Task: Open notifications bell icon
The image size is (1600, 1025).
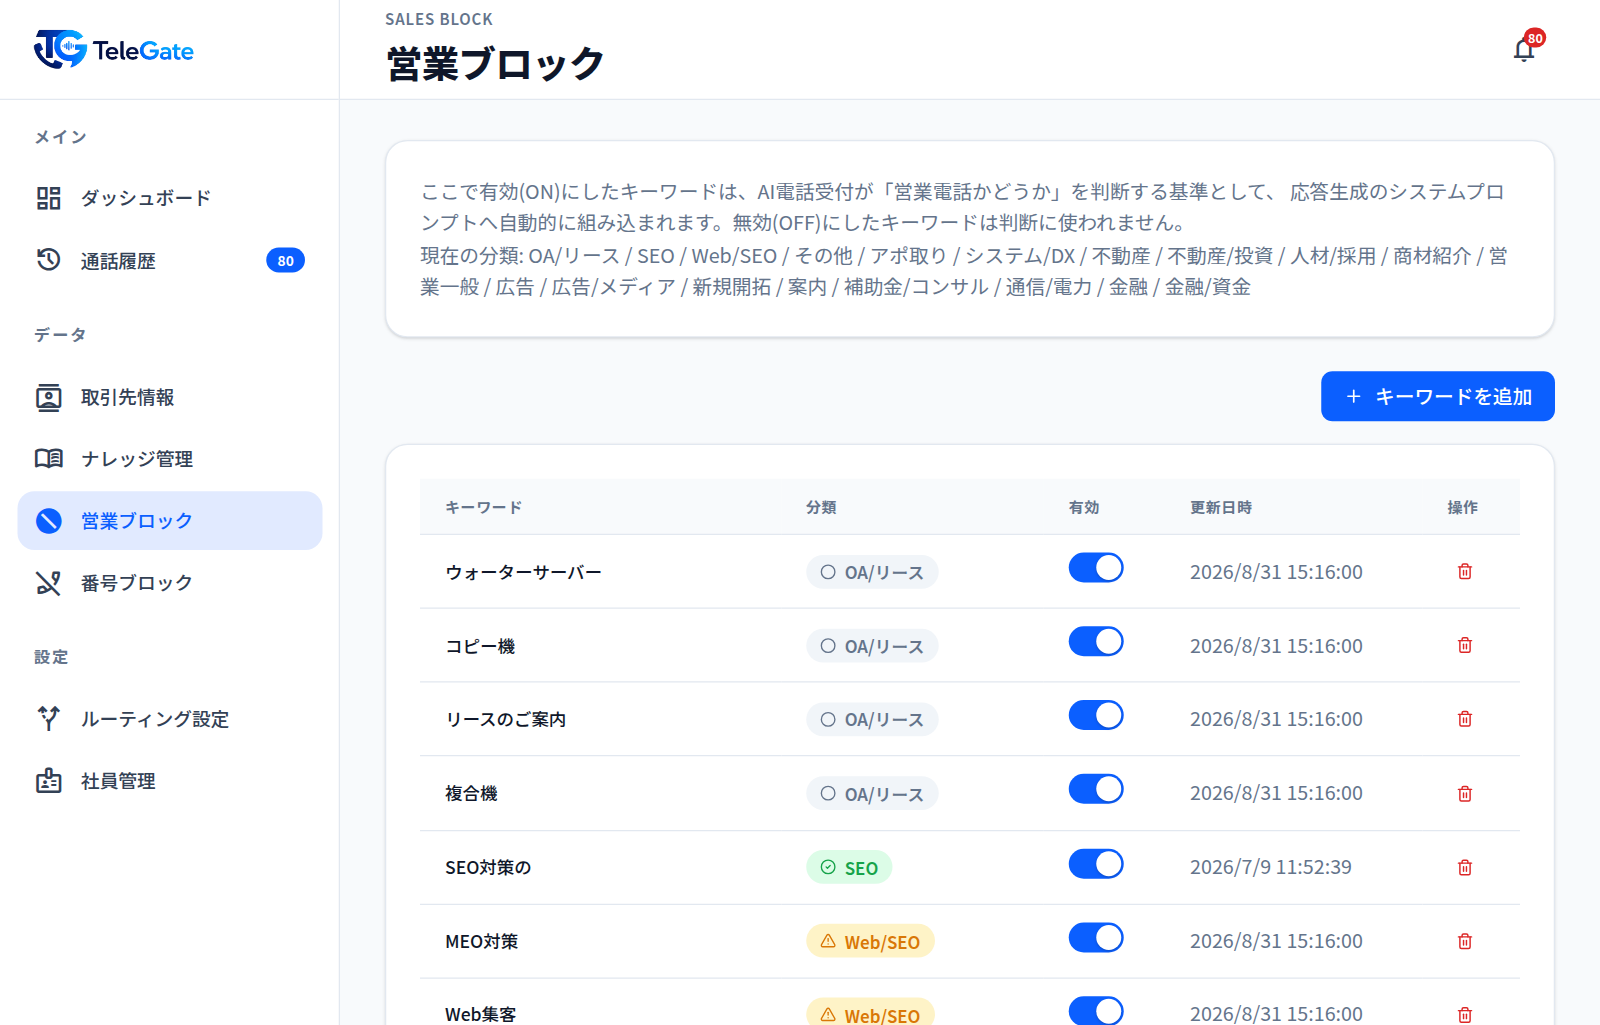Action: [1524, 50]
